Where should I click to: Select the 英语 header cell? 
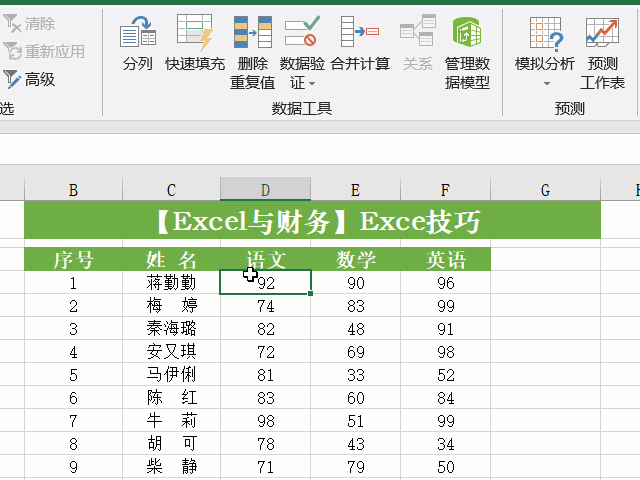pyautogui.click(x=445, y=259)
